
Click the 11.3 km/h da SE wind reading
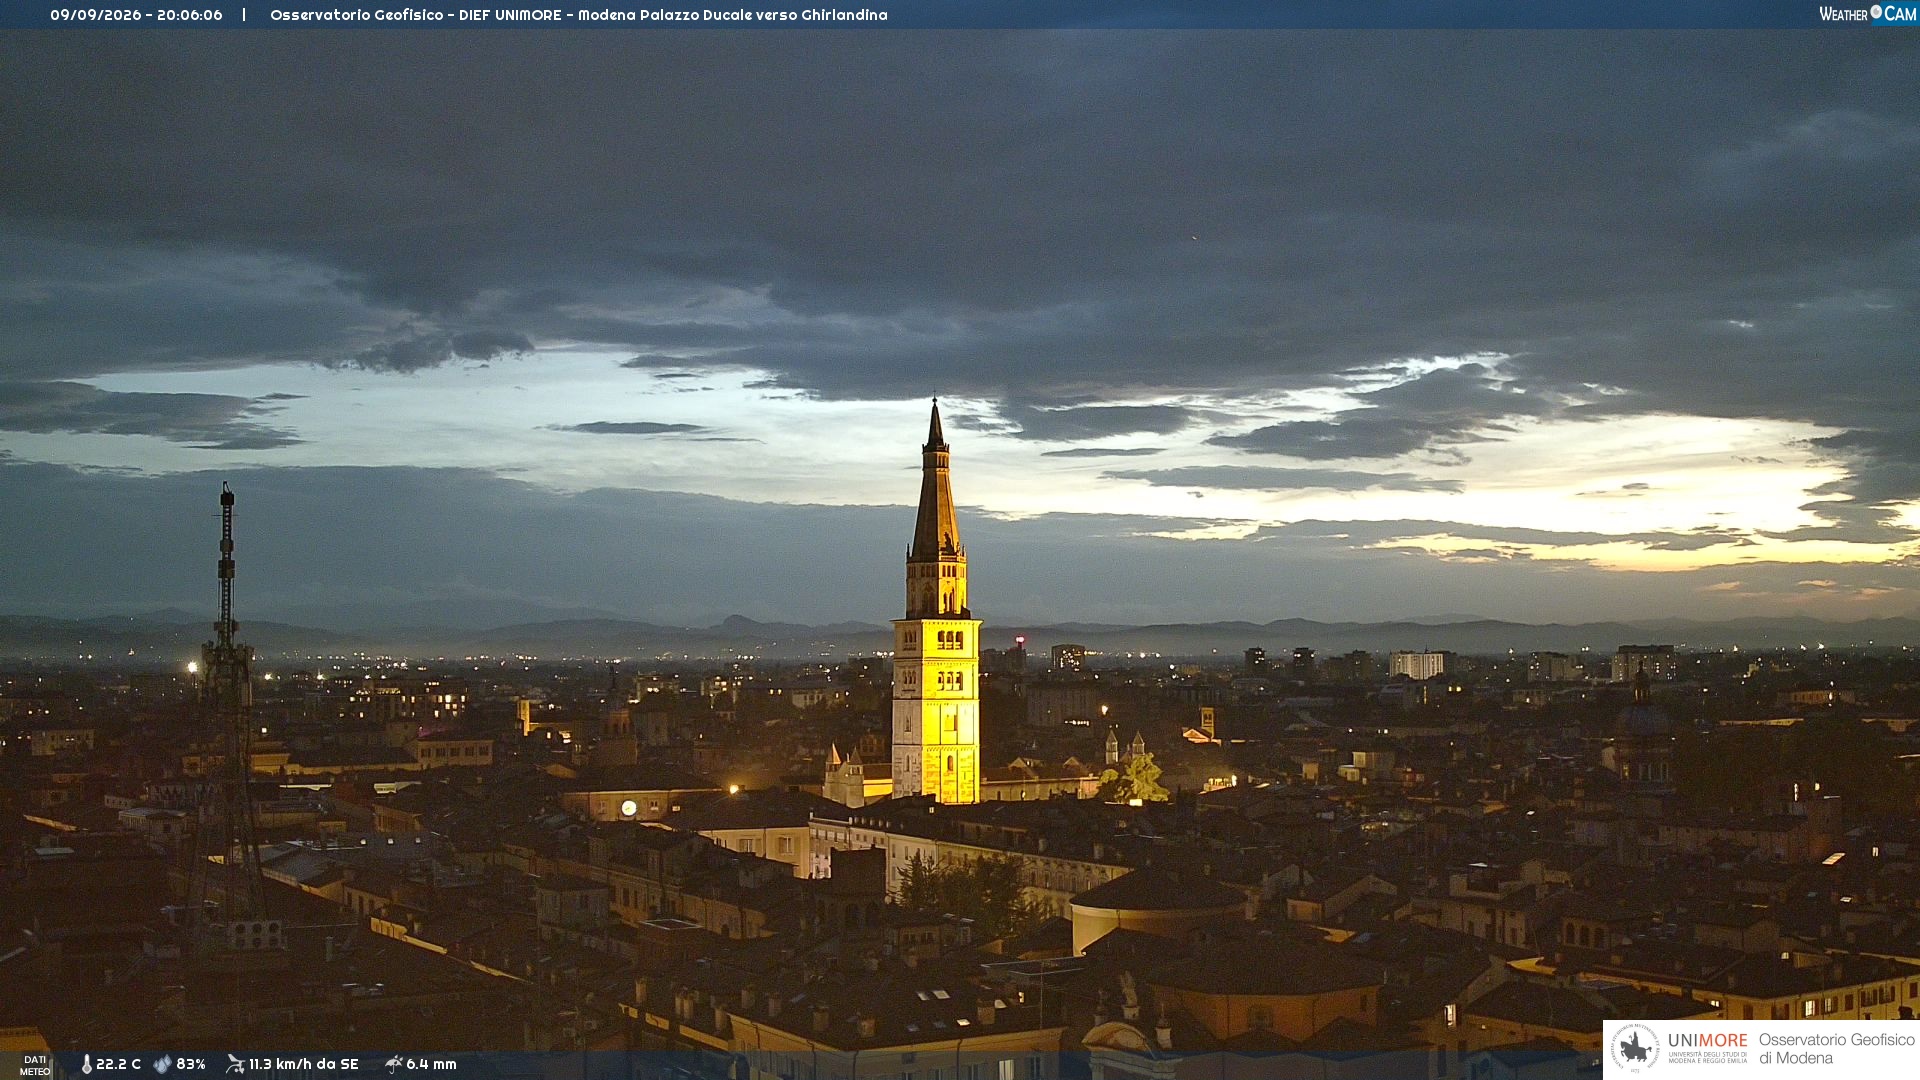coord(303,1064)
